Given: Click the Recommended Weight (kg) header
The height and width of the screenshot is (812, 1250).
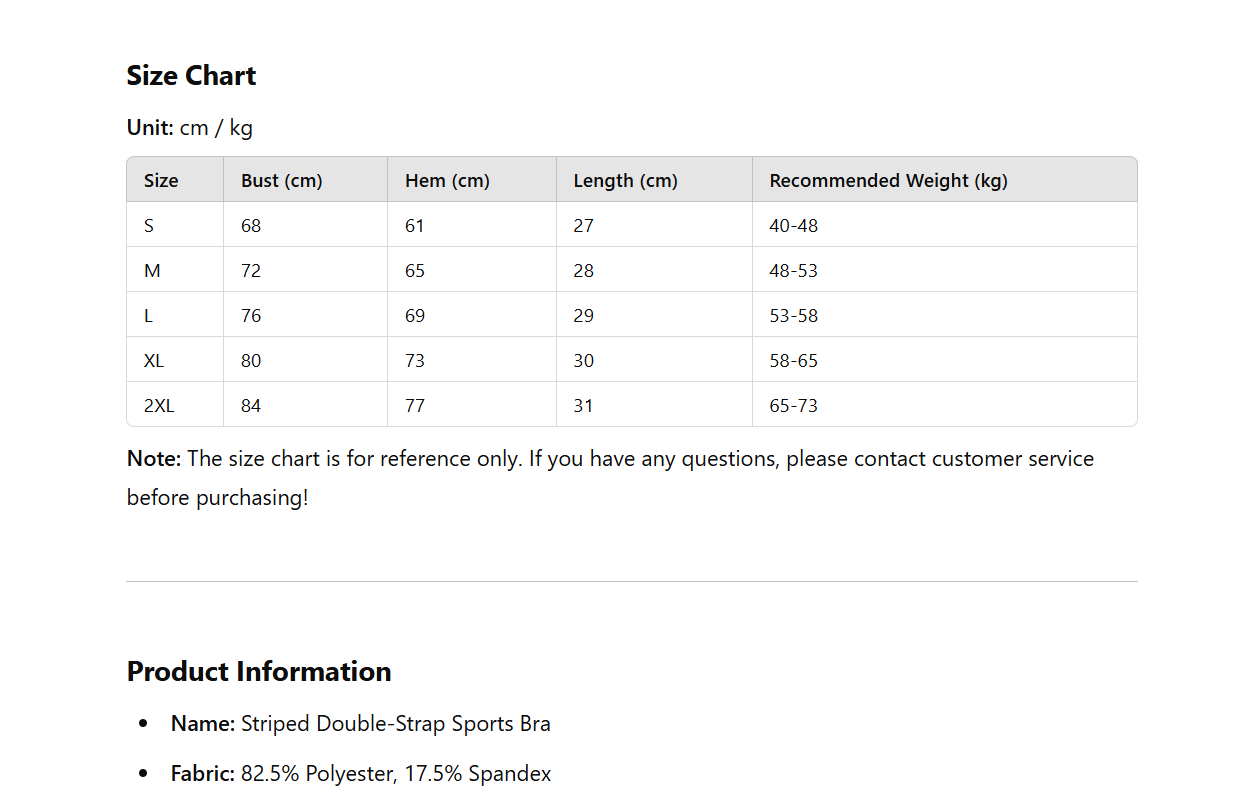Looking at the screenshot, I should point(888,181).
